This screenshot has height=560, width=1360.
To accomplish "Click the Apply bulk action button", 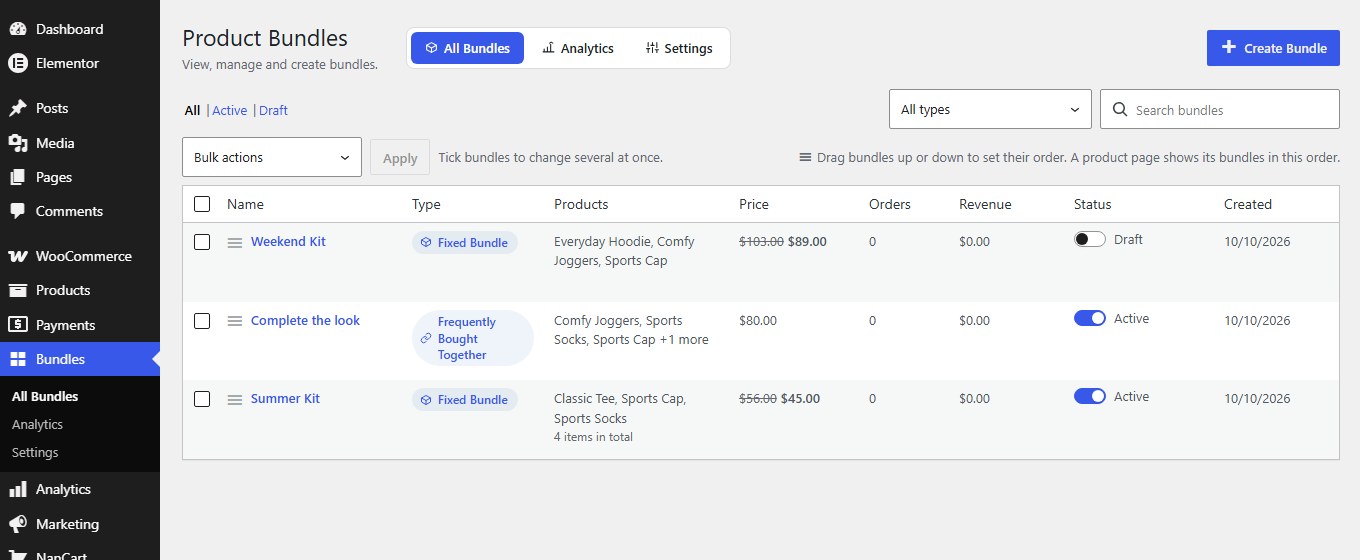I will [x=400, y=158].
